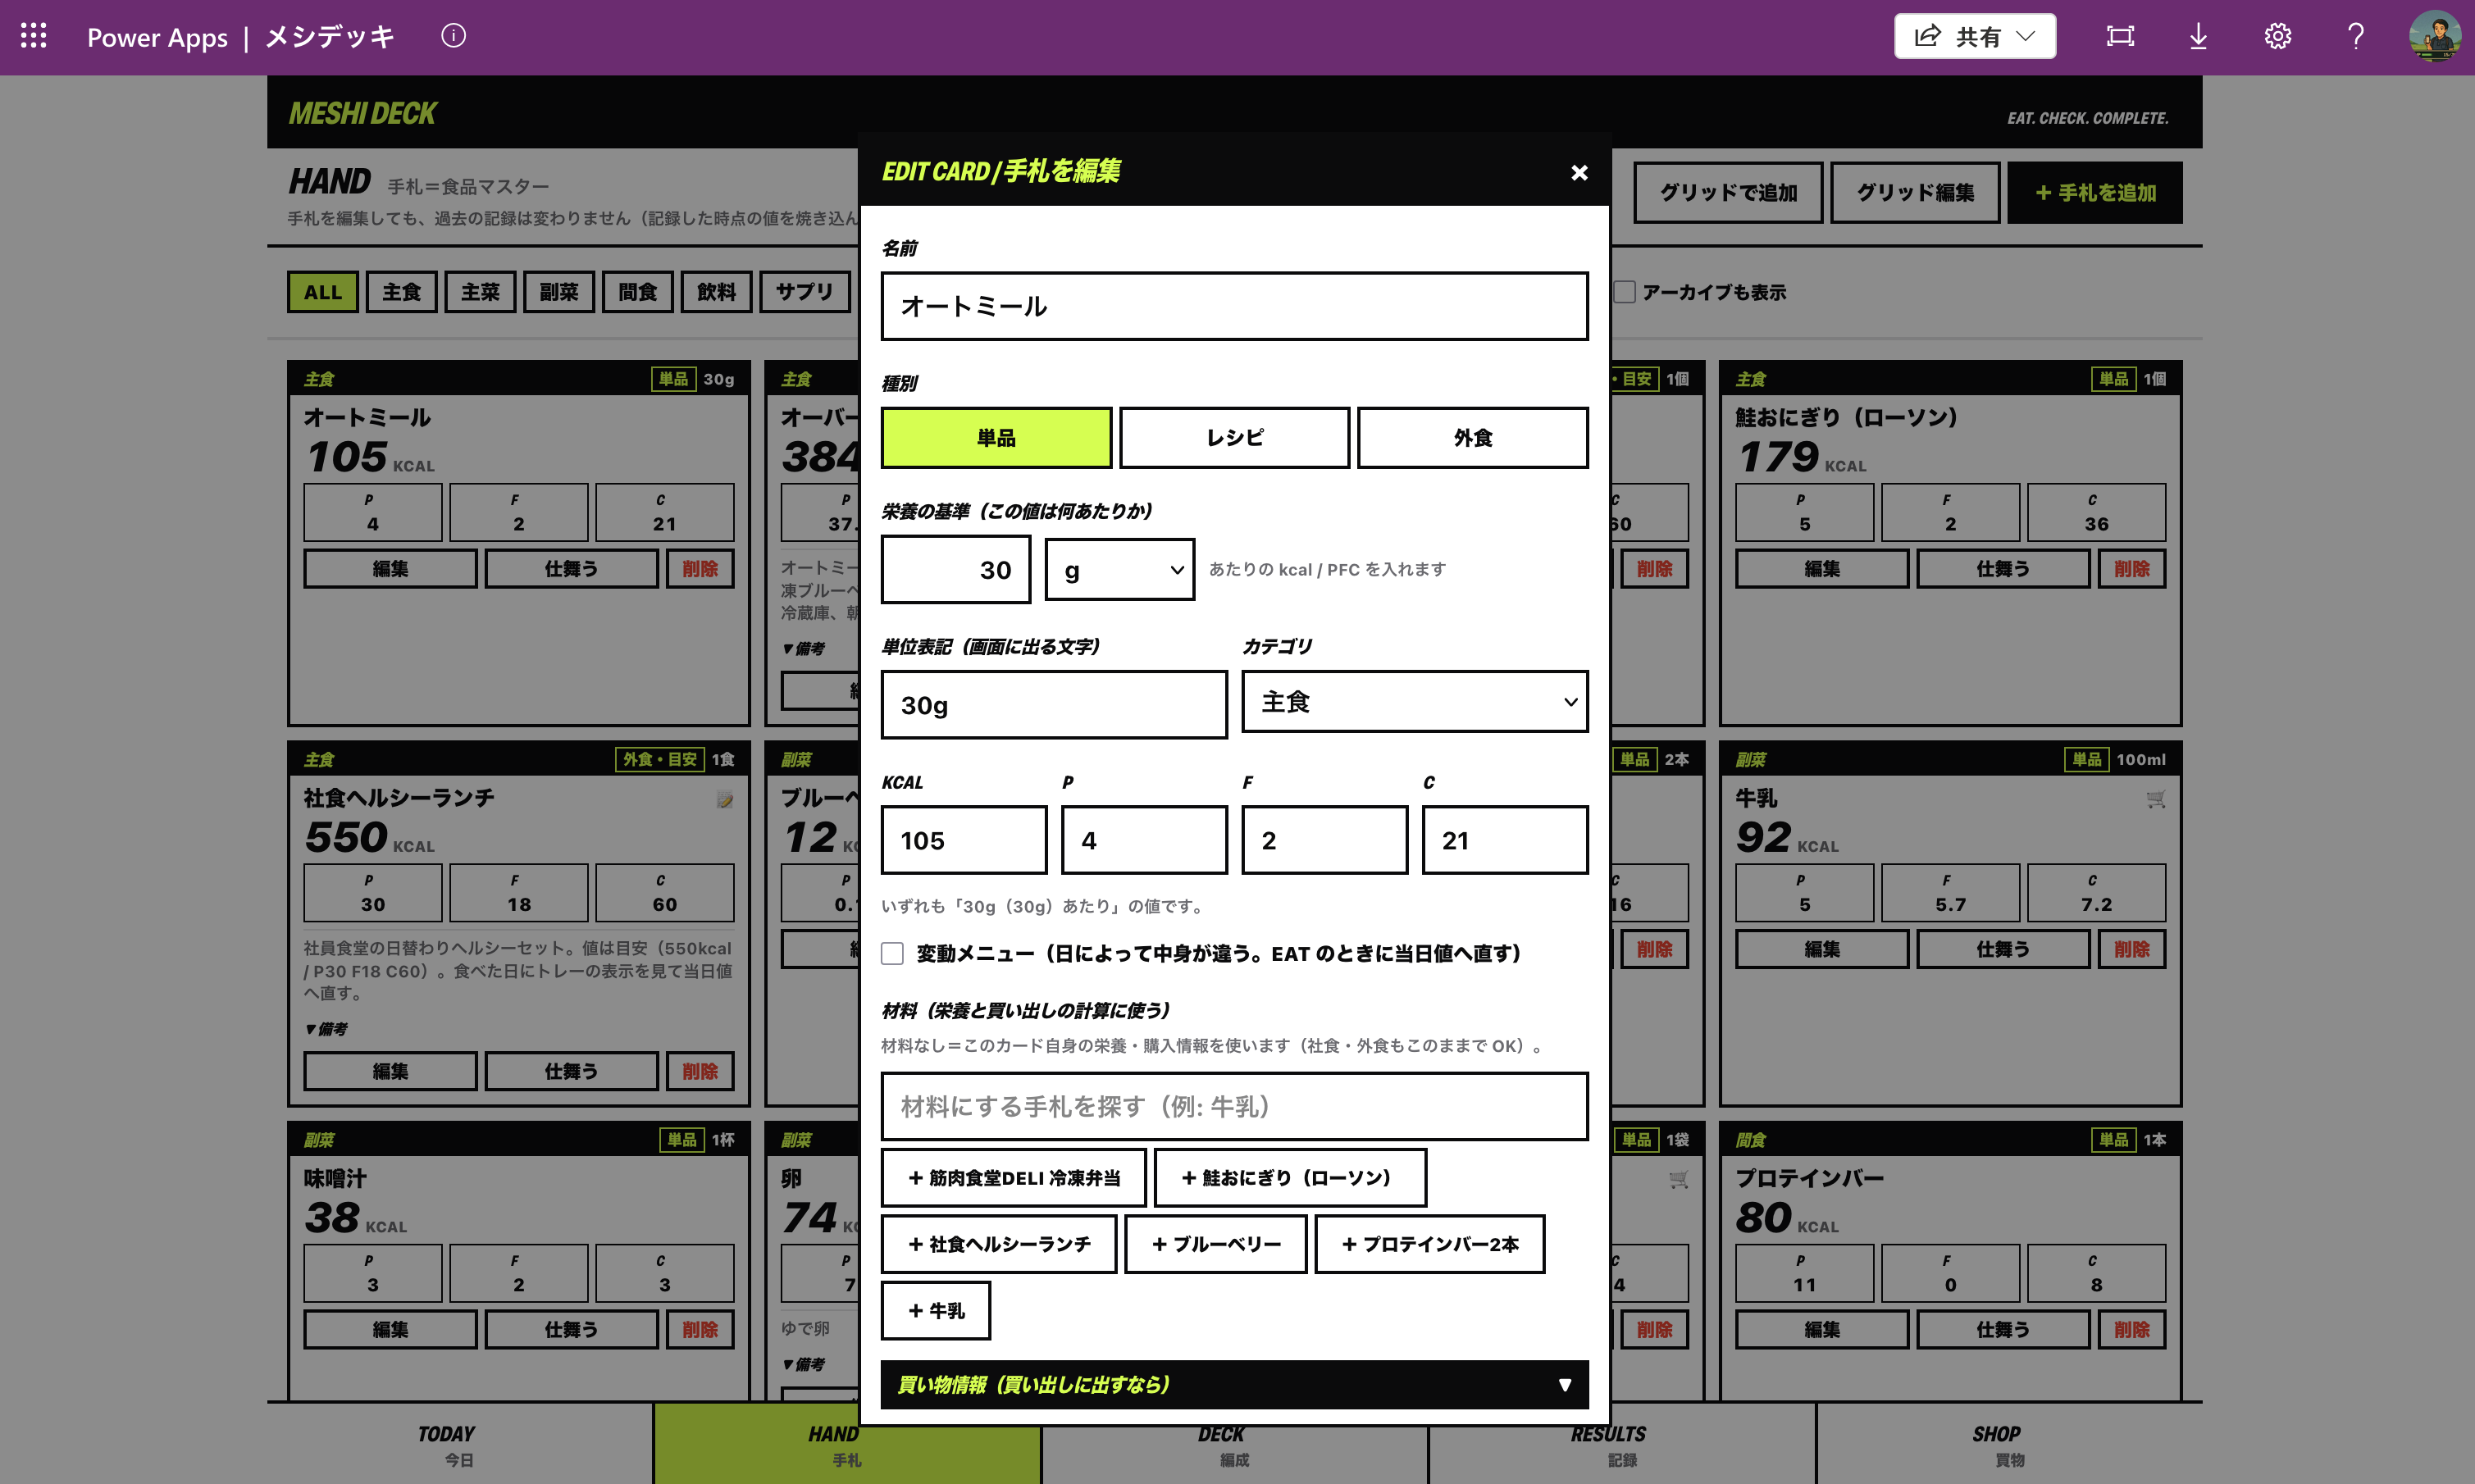Select the ALL category filter
The height and width of the screenshot is (1484, 2475).
[x=322, y=292]
